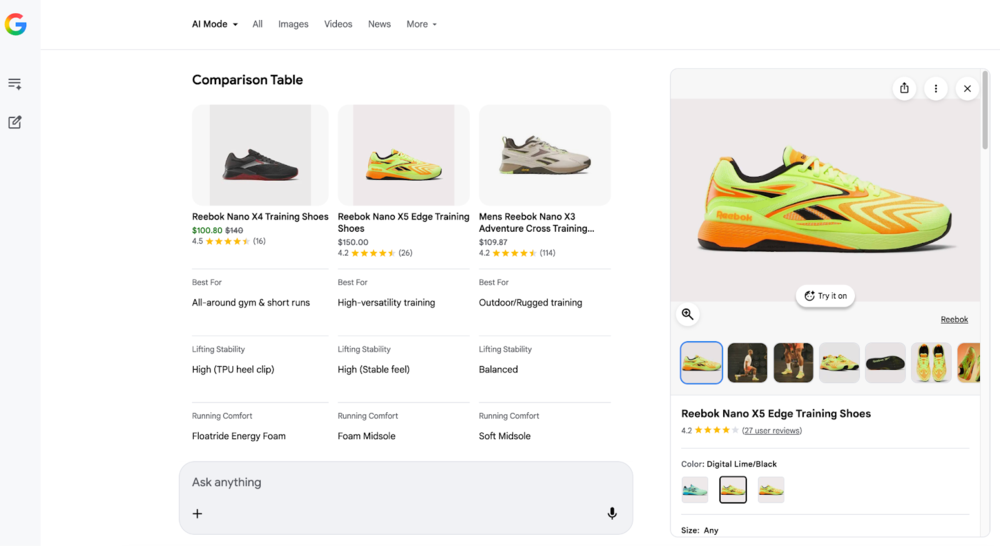Select the top-view pair gallery thumbnail
The image size is (1000, 546).
pos(931,363)
